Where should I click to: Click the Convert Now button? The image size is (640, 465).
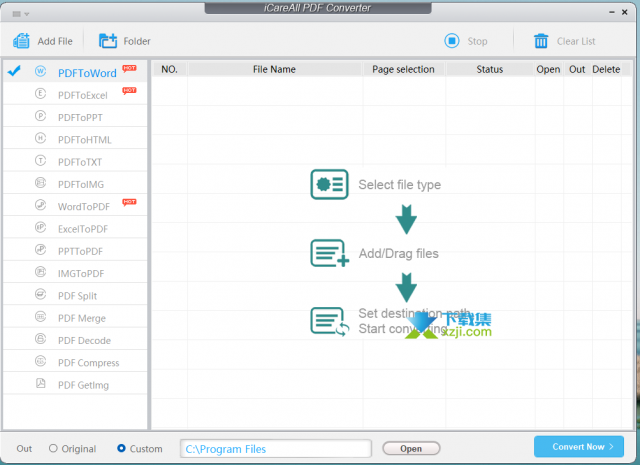[x=579, y=447]
